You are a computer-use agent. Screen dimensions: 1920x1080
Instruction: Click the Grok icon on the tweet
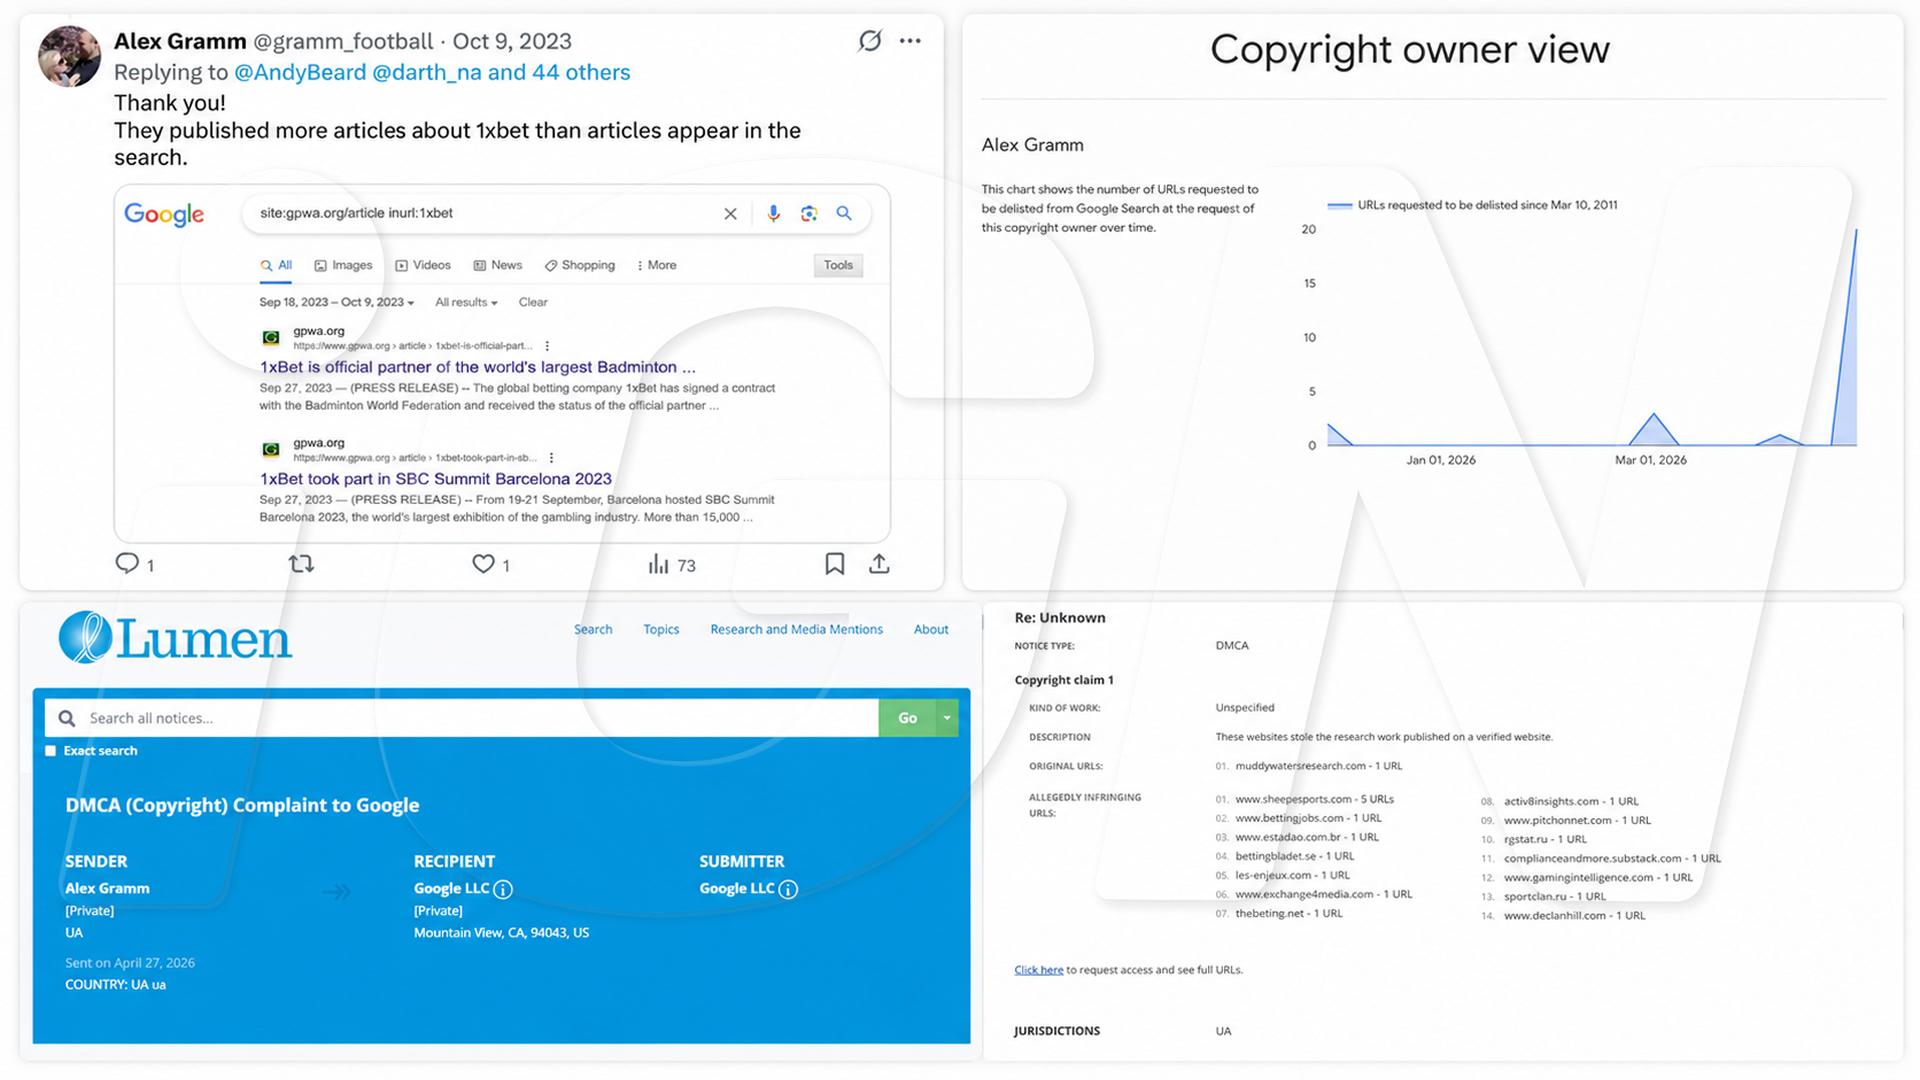click(x=870, y=41)
